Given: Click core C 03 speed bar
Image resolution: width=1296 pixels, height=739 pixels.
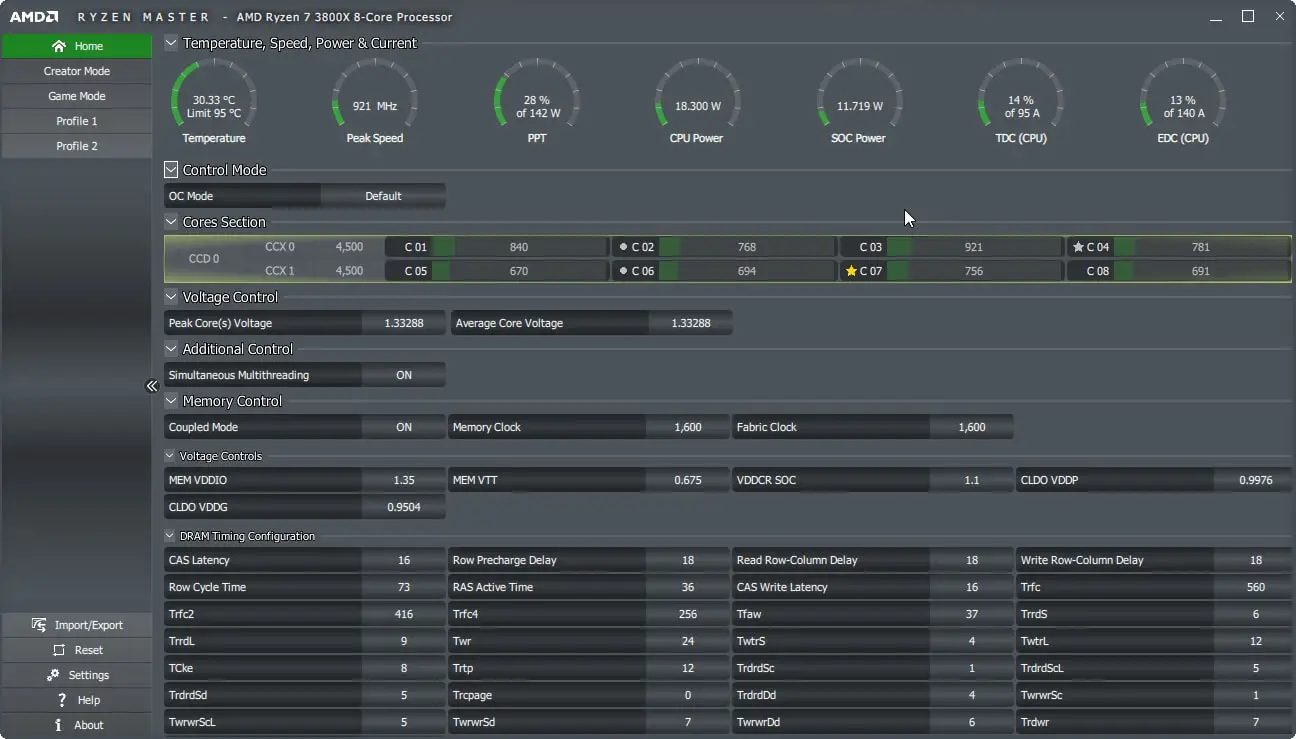Looking at the screenshot, I should coord(974,247).
